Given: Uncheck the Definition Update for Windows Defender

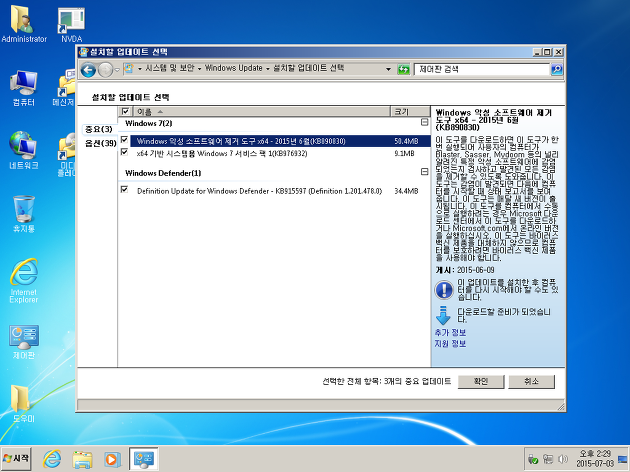Looking at the screenshot, I should point(125,189).
